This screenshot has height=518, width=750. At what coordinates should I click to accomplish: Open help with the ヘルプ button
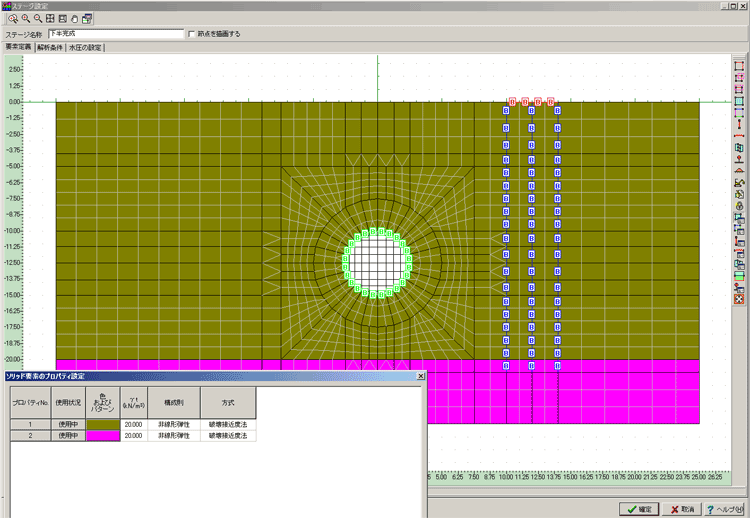click(724, 508)
